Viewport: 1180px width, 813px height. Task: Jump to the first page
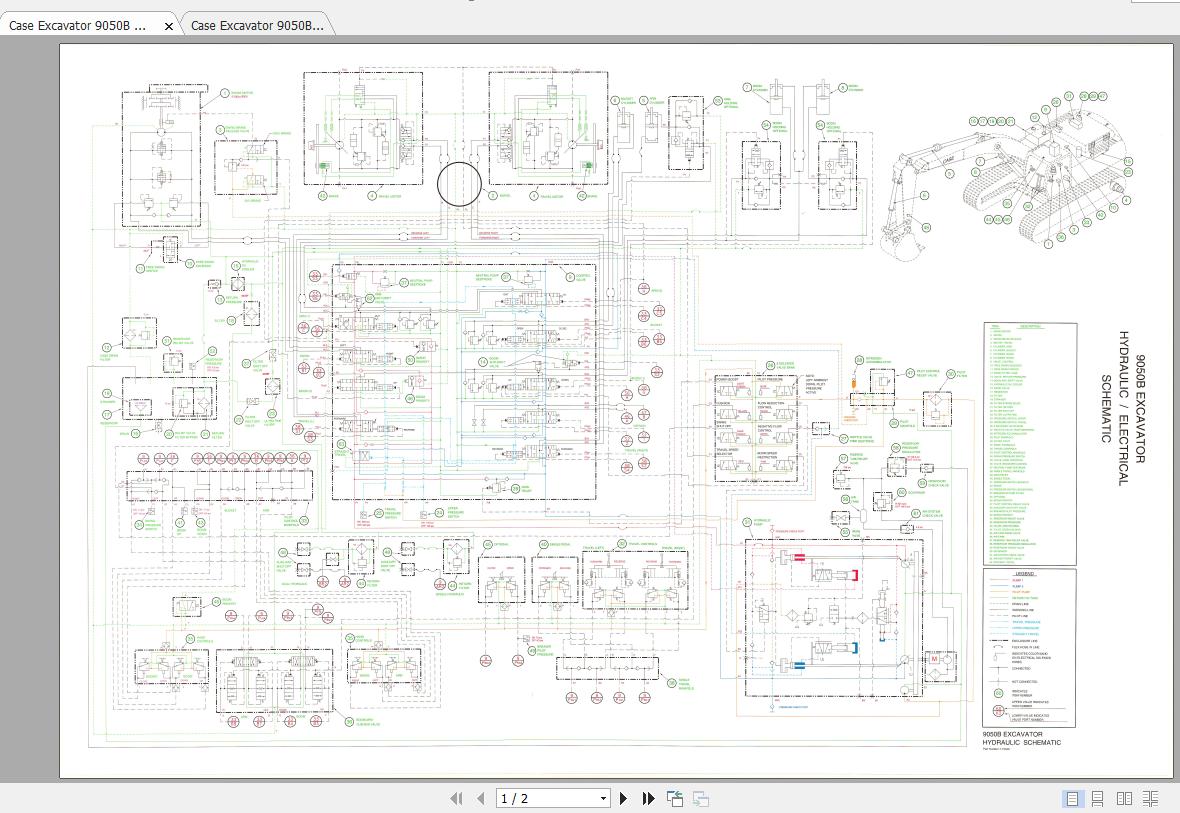click(x=456, y=798)
